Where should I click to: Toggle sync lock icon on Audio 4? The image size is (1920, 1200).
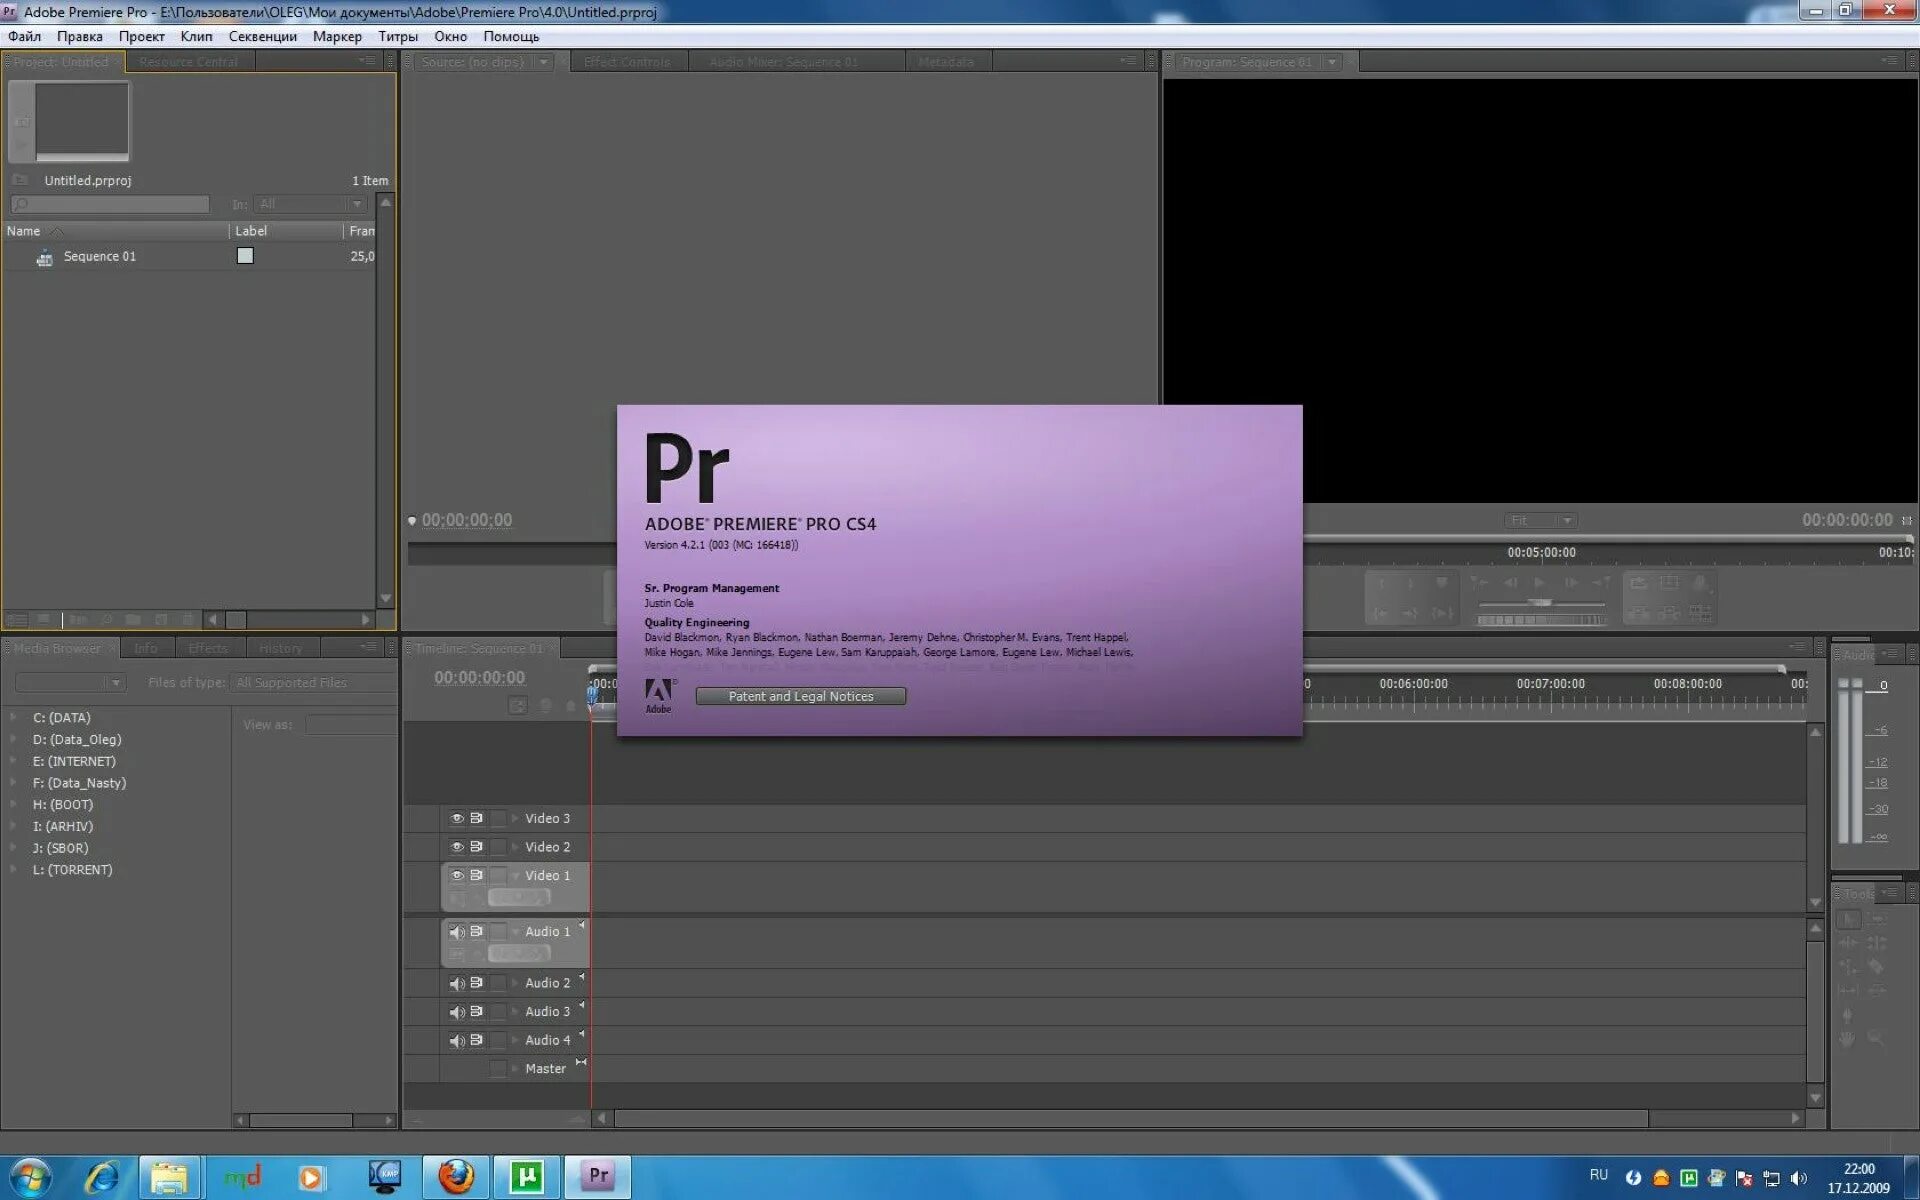coord(477,1040)
